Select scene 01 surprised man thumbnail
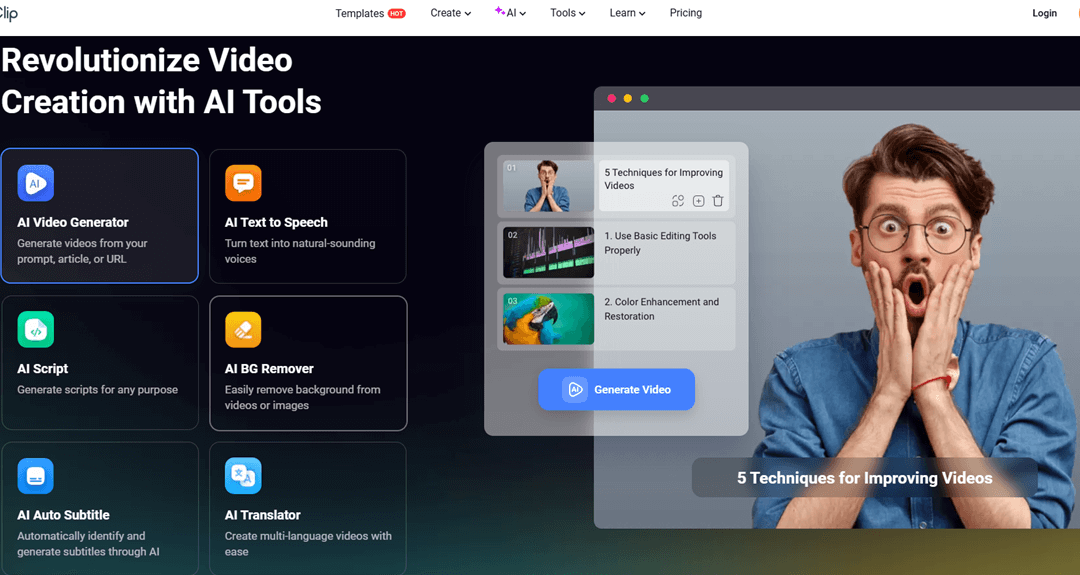1080x575 pixels. pos(548,186)
